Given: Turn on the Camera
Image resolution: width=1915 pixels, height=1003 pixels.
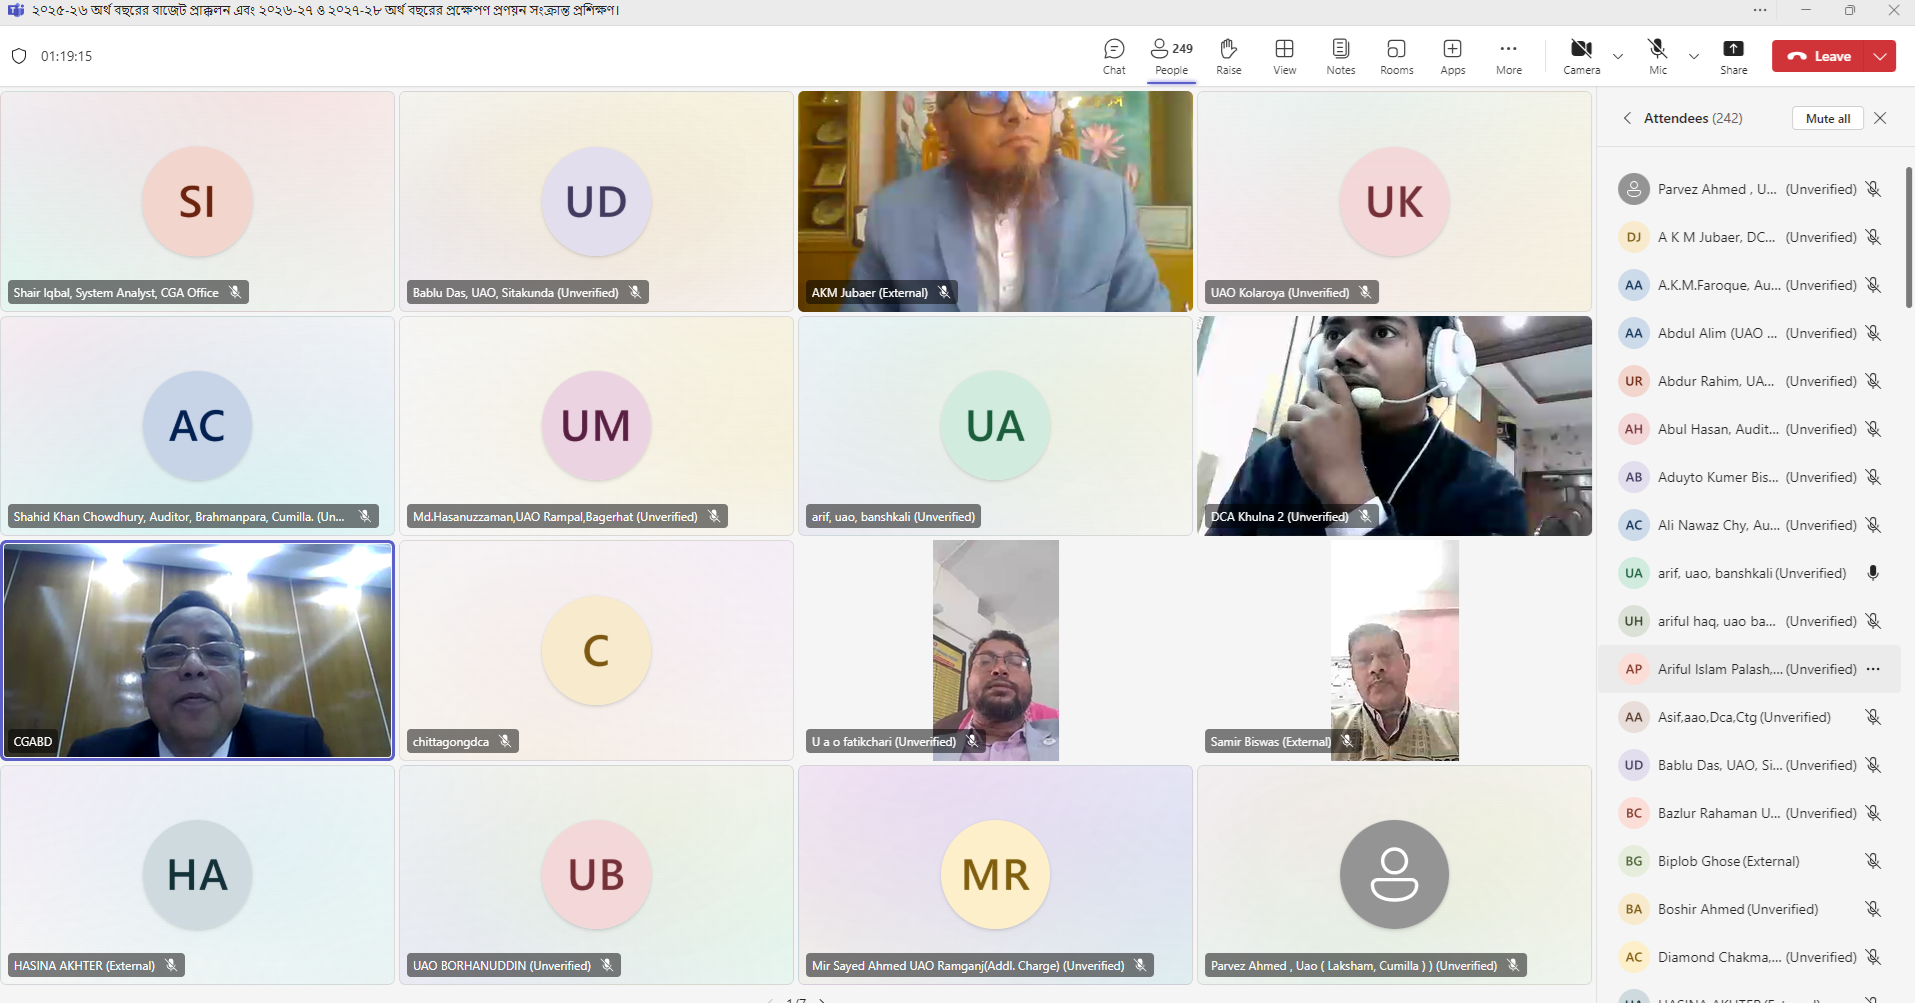Looking at the screenshot, I should tap(1581, 56).
